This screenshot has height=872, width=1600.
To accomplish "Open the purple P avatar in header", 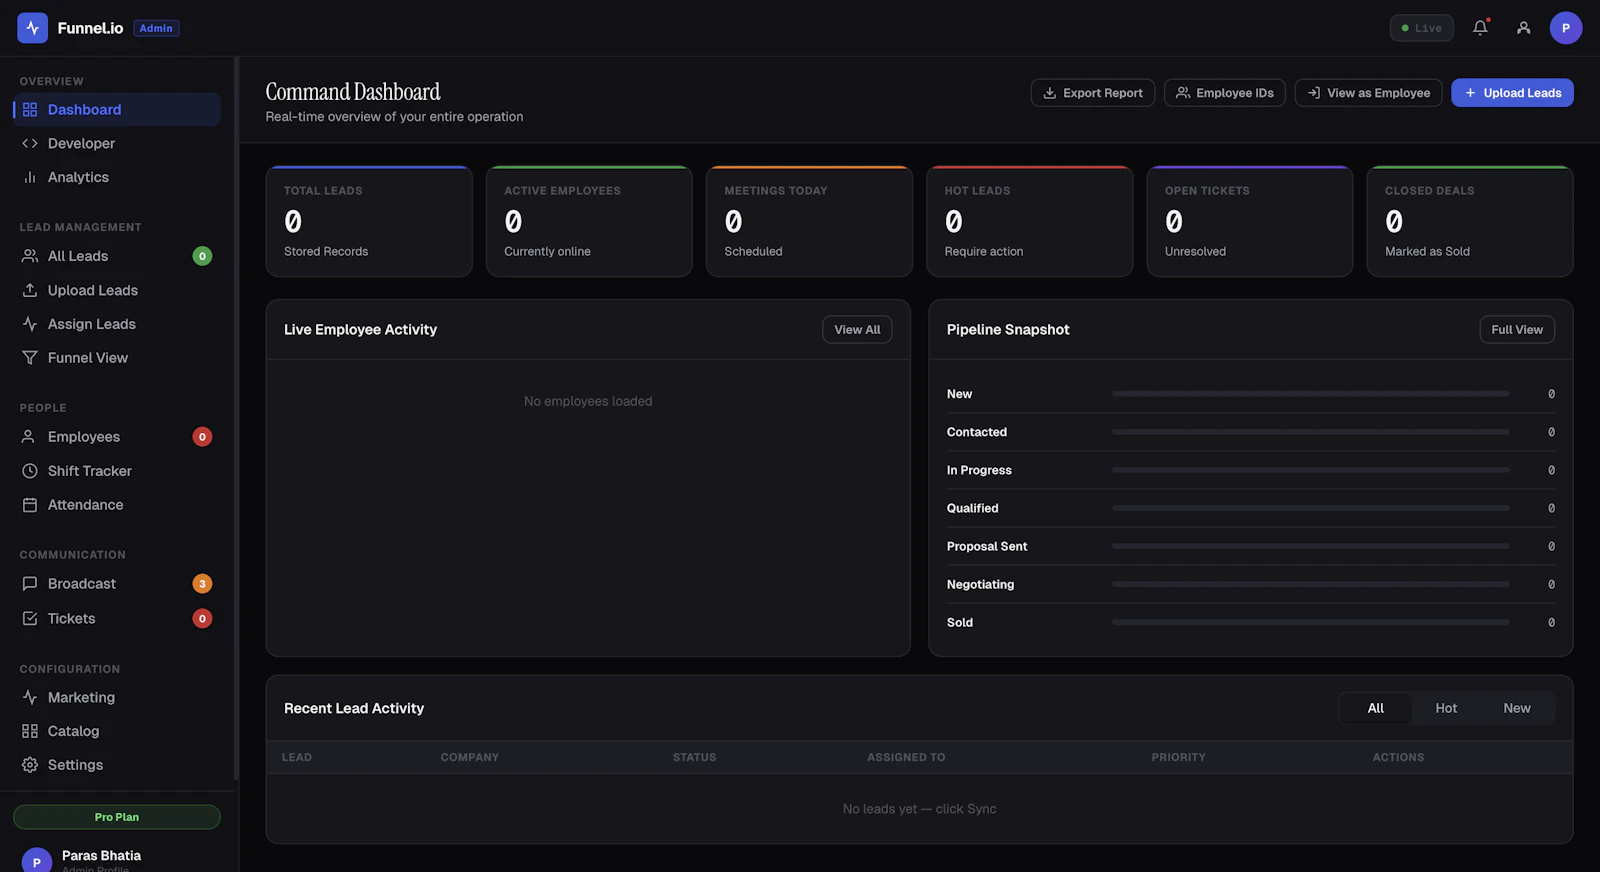I will tap(1565, 28).
